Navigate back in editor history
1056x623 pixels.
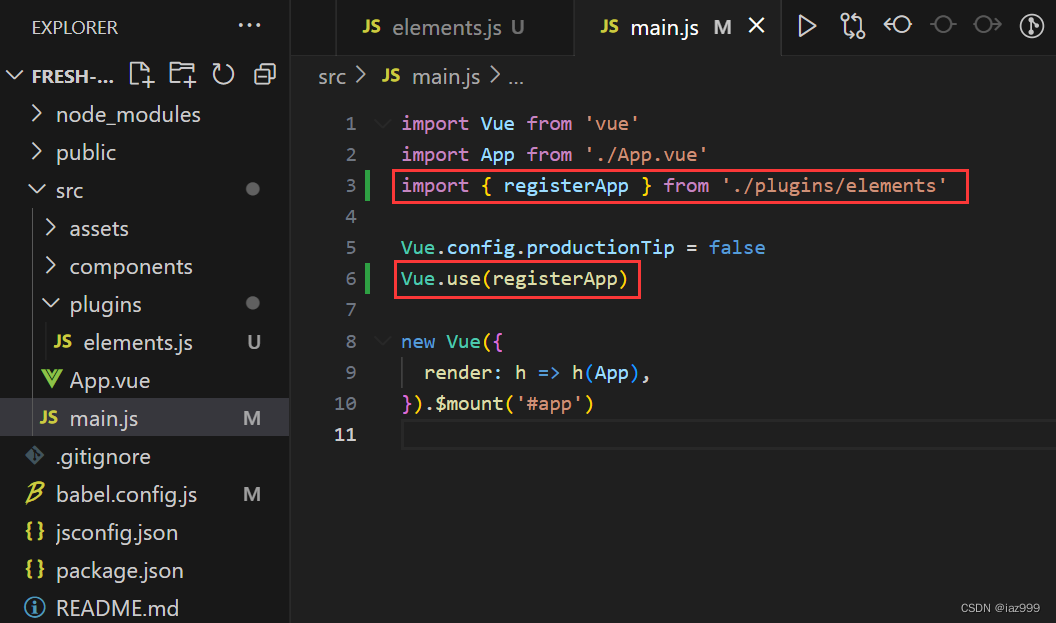(x=897, y=27)
